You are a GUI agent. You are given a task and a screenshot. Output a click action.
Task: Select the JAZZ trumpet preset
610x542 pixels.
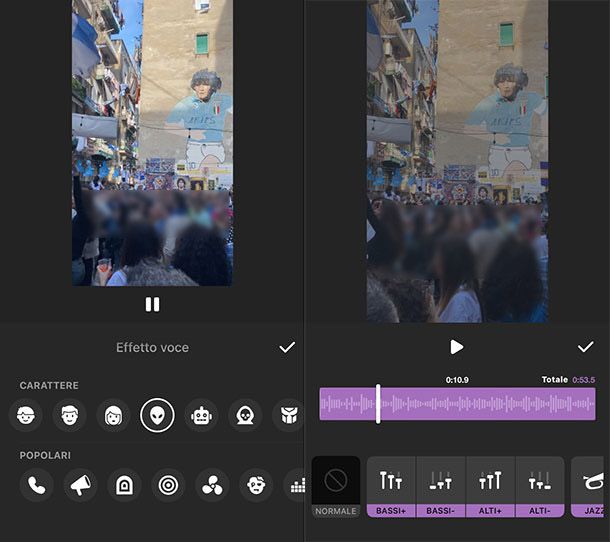pyautogui.click(x=589, y=486)
